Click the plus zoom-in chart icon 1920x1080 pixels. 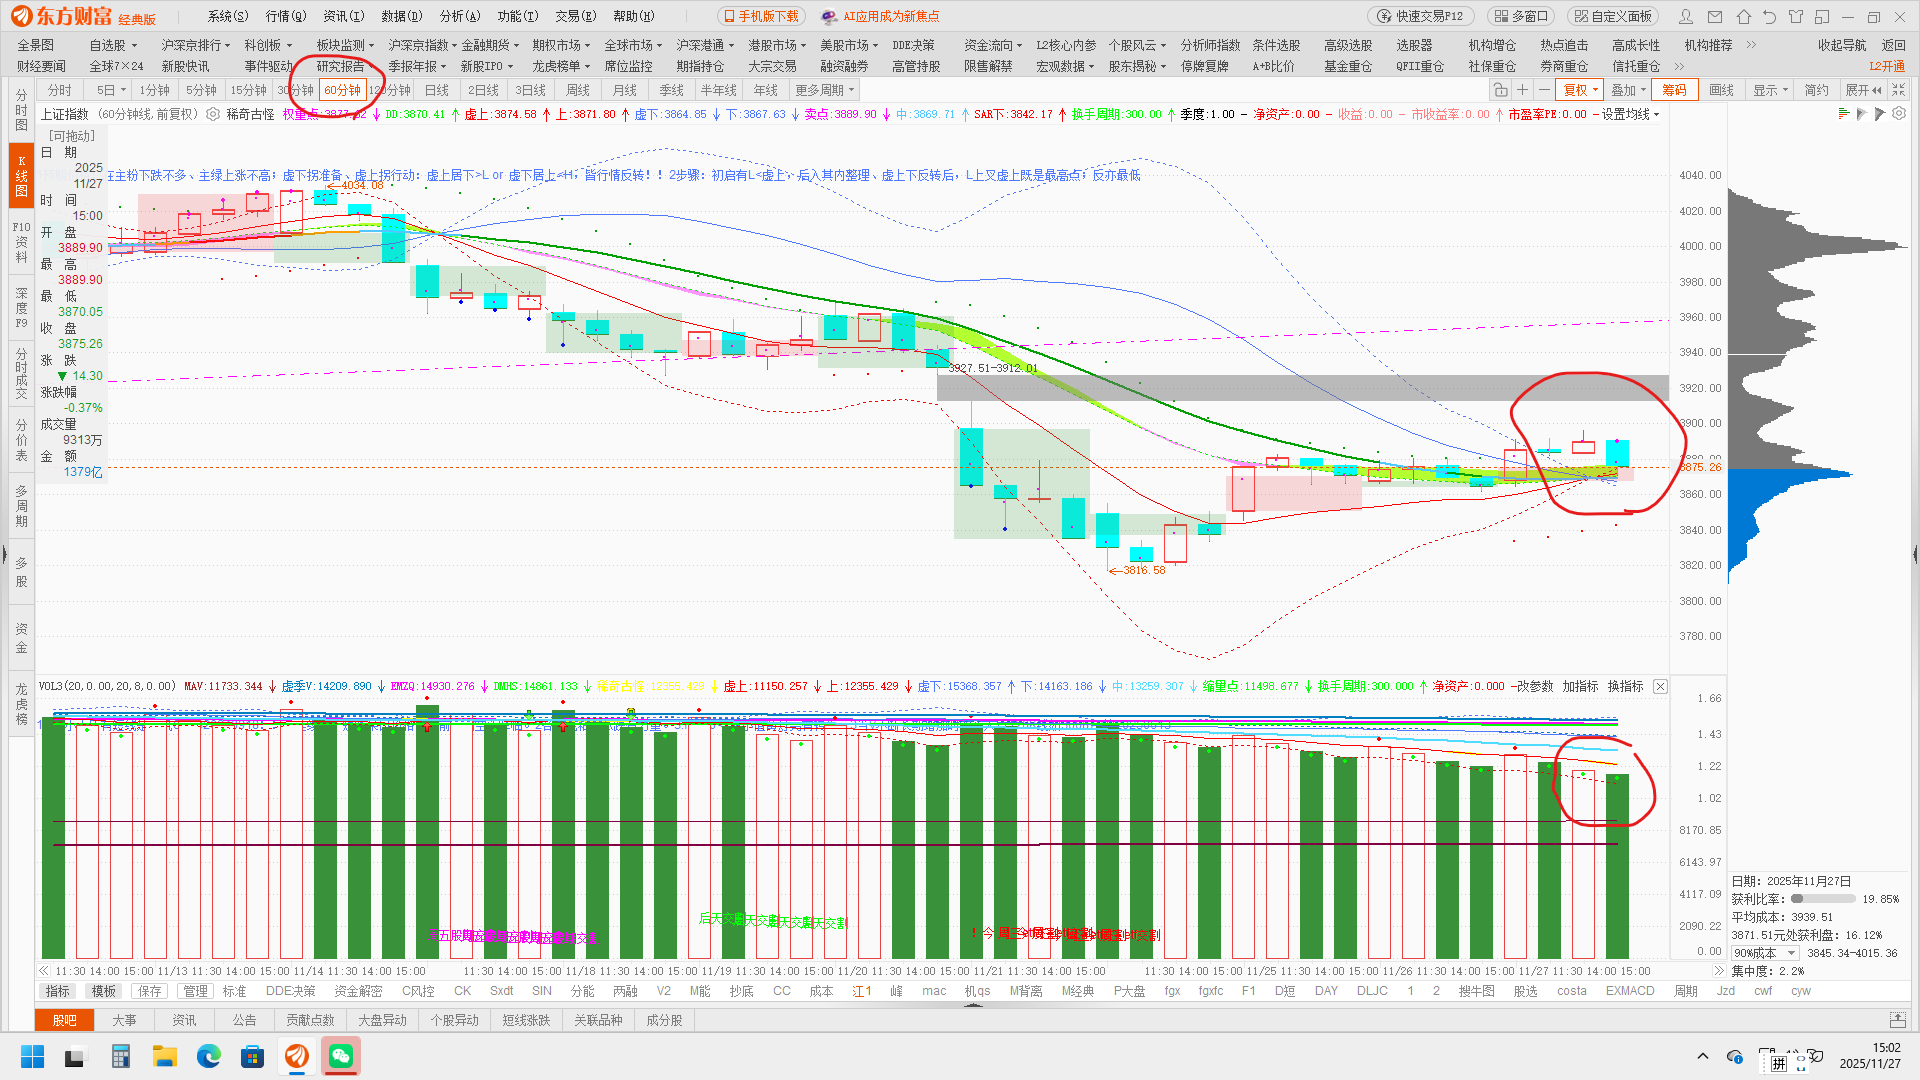(x=1522, y=90)
